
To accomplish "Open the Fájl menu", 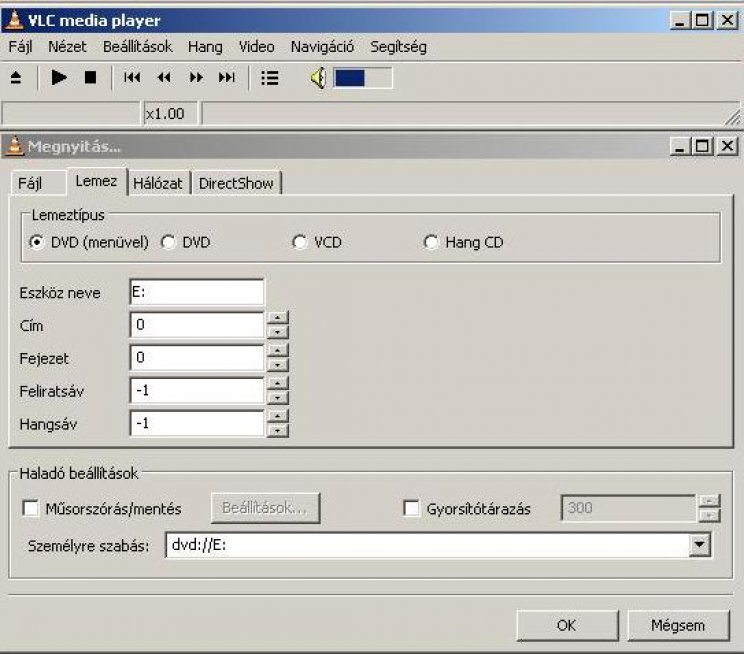I will click(20, 47).
